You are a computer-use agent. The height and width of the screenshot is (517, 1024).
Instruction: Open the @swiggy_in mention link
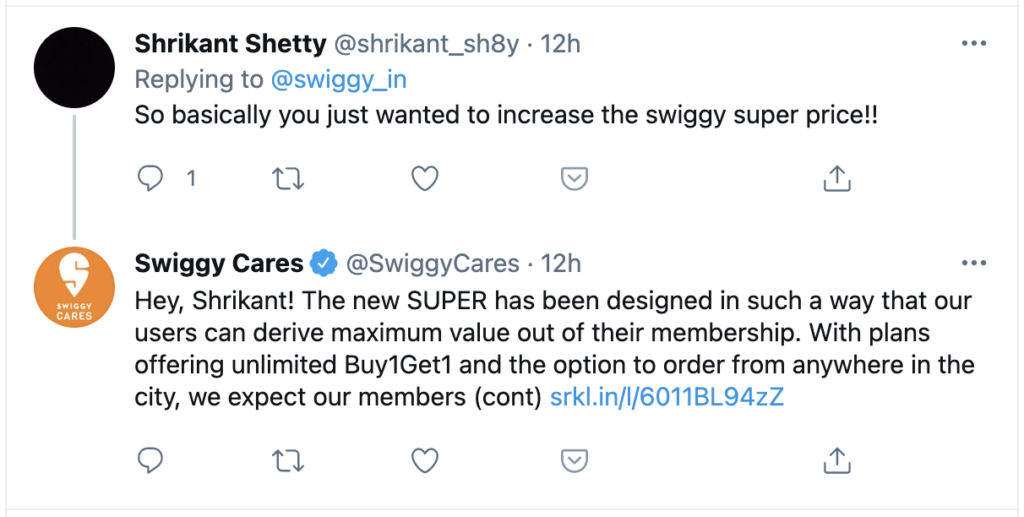click(x=335, y=79)
